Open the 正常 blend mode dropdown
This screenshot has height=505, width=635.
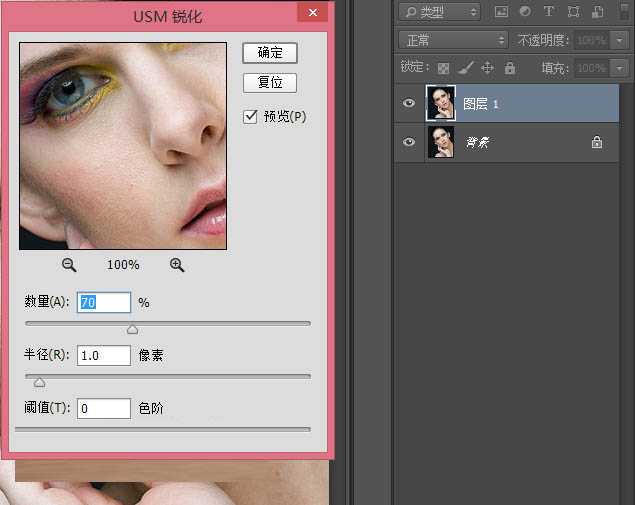click(453, 40)
